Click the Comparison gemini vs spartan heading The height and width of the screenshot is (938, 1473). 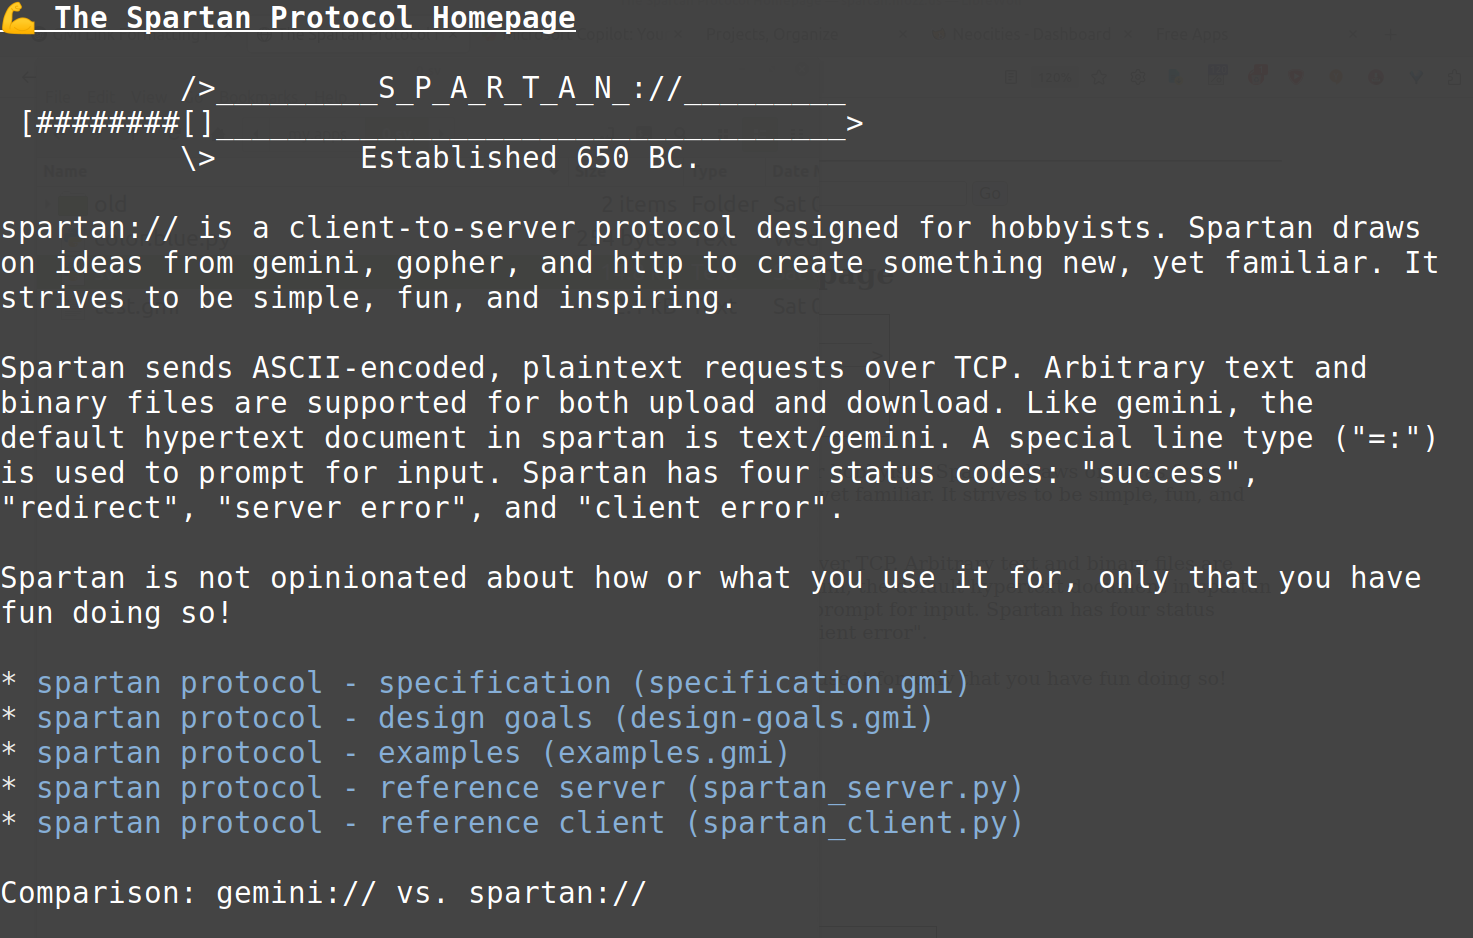[323, 893]
